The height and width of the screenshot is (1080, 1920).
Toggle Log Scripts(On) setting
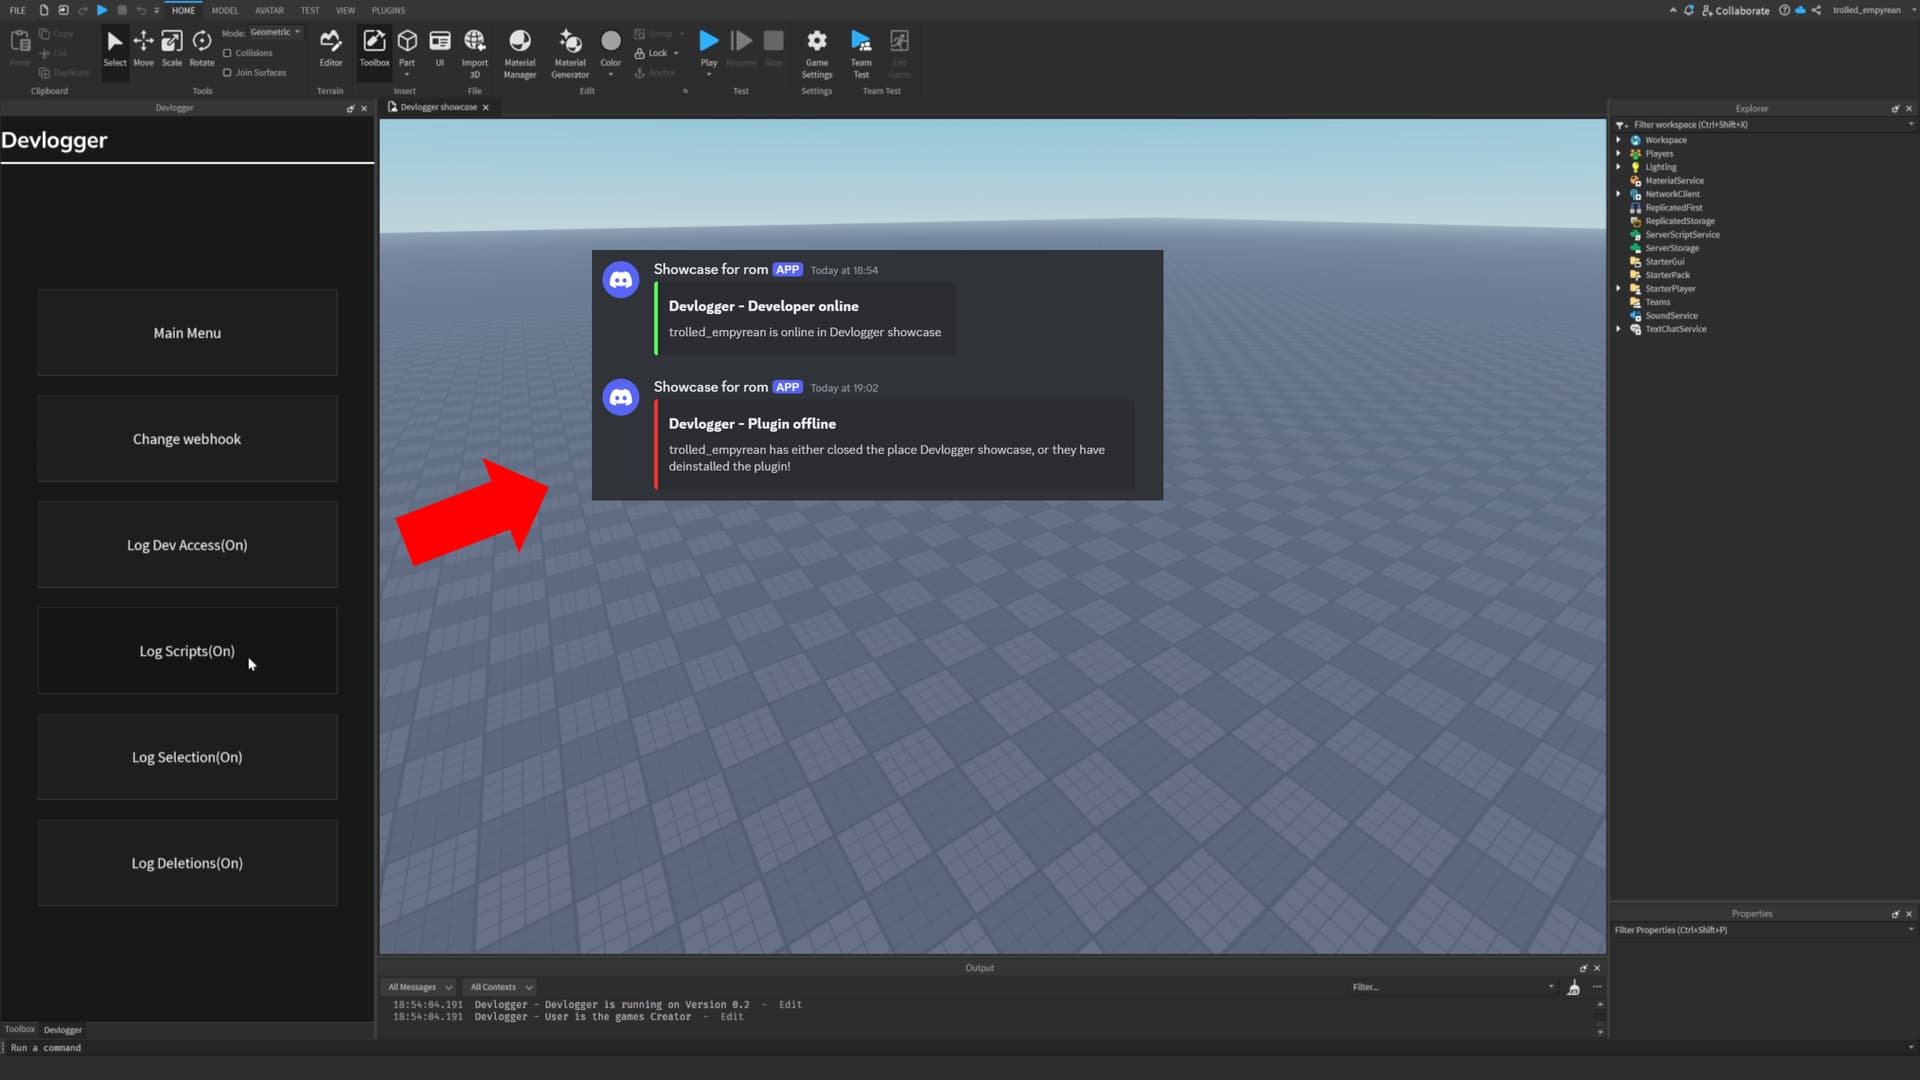[187, 651]
